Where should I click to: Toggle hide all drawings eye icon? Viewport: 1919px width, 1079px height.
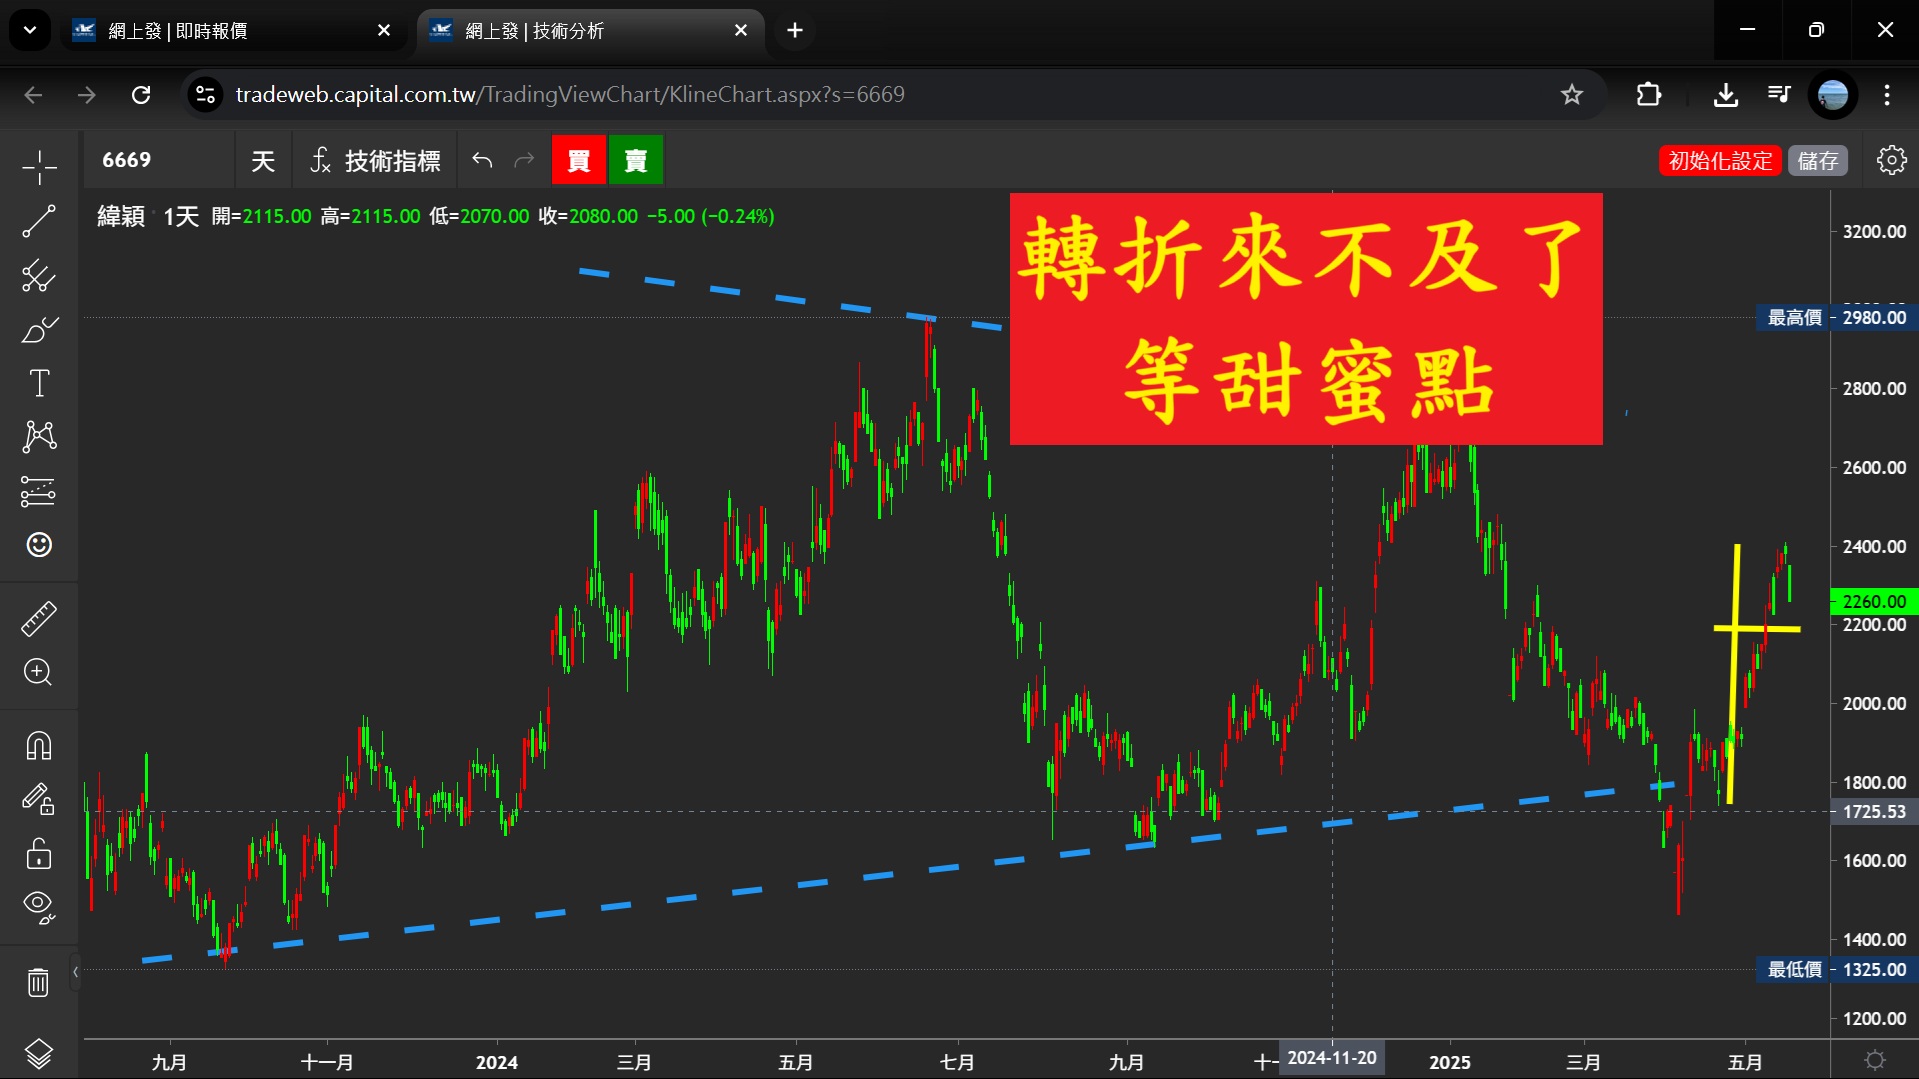pos(39,908)
